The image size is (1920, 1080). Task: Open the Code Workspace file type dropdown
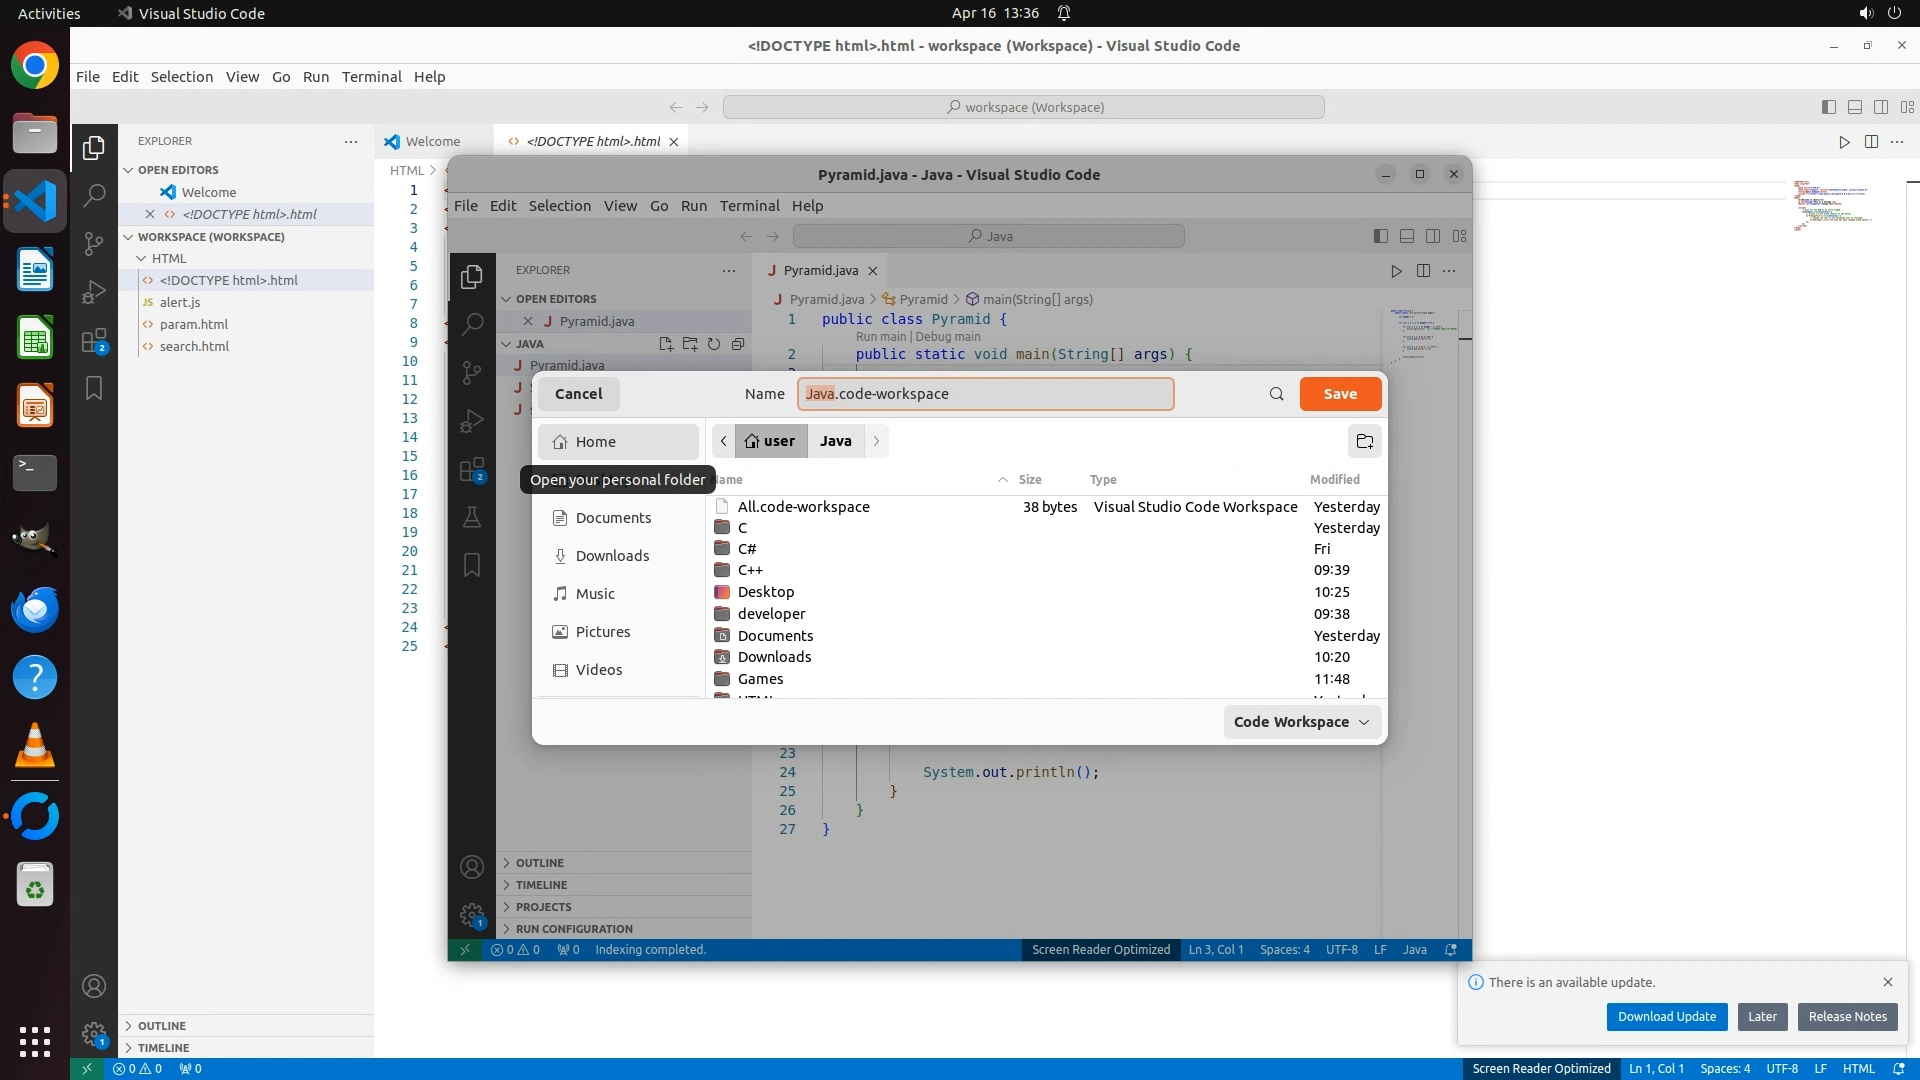click(x=1301, y=722)
